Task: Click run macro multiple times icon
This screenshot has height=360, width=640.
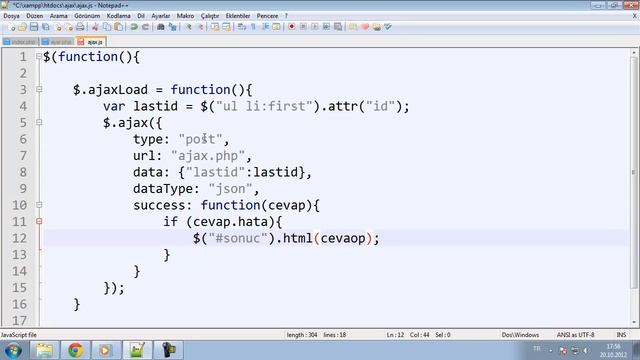Action: click(x=326, y=27)
